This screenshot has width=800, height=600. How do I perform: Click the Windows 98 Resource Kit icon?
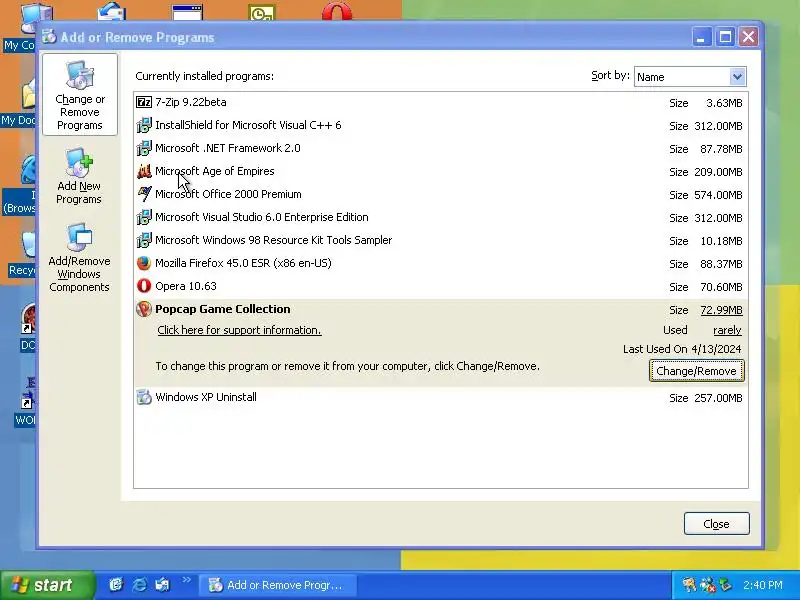coord(144,240)
